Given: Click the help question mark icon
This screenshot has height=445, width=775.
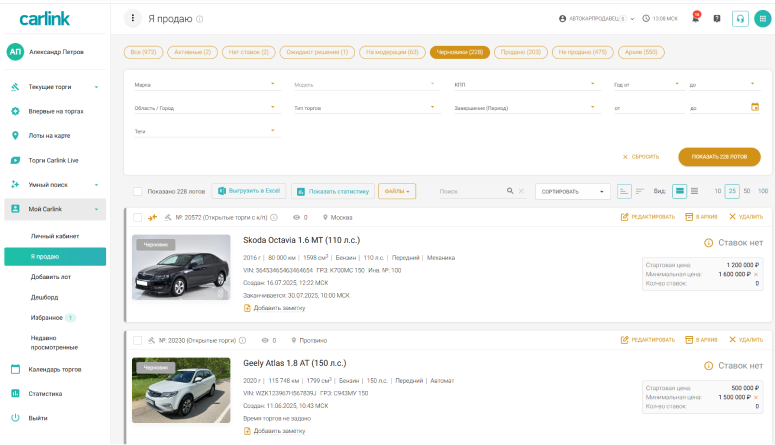Looking at the screenshot, I should click(717, 18).
